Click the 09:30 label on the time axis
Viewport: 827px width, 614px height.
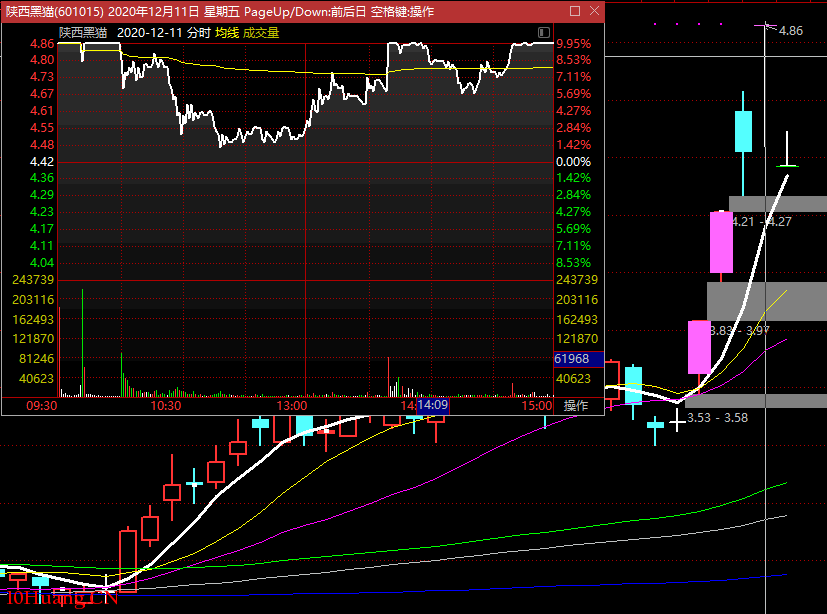pyautogui.click(x=41, y=406)
